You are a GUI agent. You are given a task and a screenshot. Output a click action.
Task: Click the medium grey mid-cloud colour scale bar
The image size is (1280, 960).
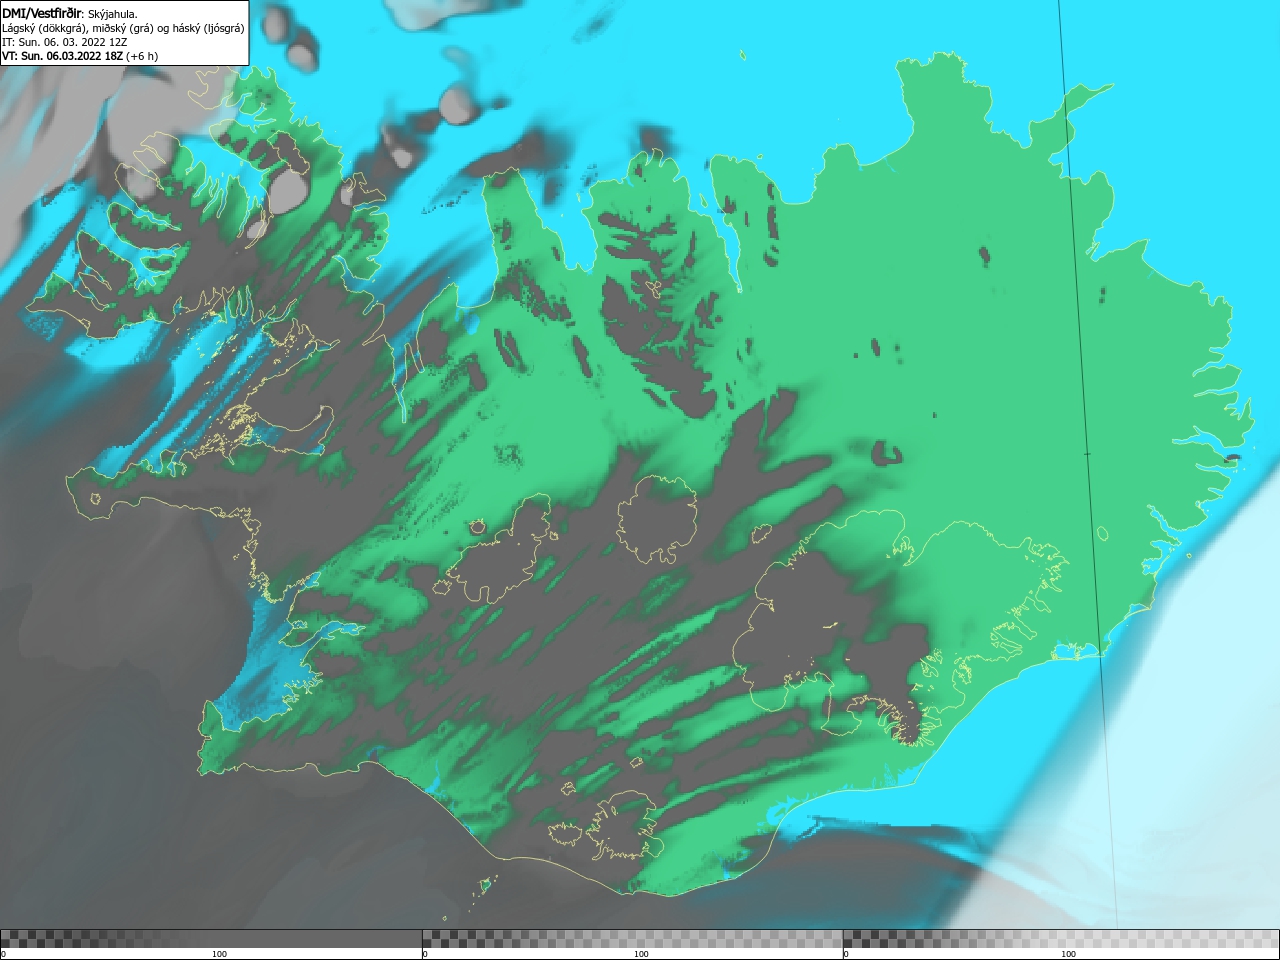[x=633, y=939]
